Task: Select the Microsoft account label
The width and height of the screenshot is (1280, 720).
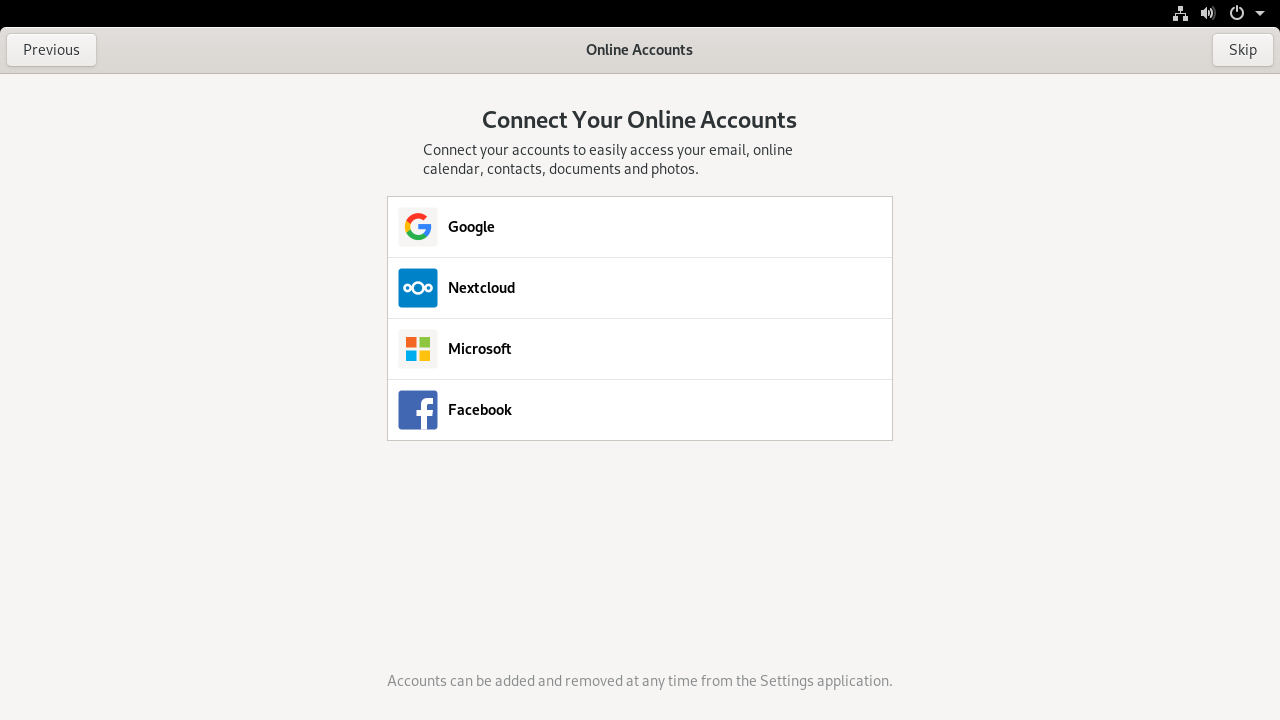Action: (480, 349)
